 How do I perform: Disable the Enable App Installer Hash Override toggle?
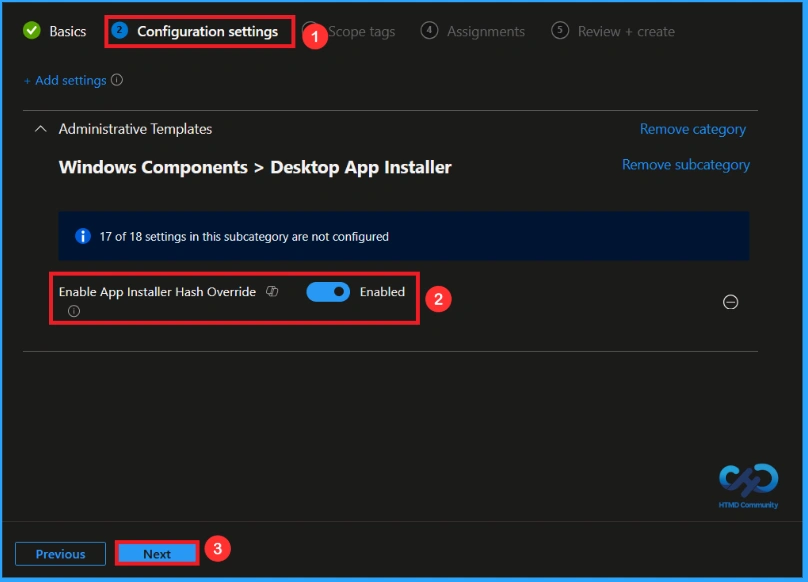pos(328,291)
